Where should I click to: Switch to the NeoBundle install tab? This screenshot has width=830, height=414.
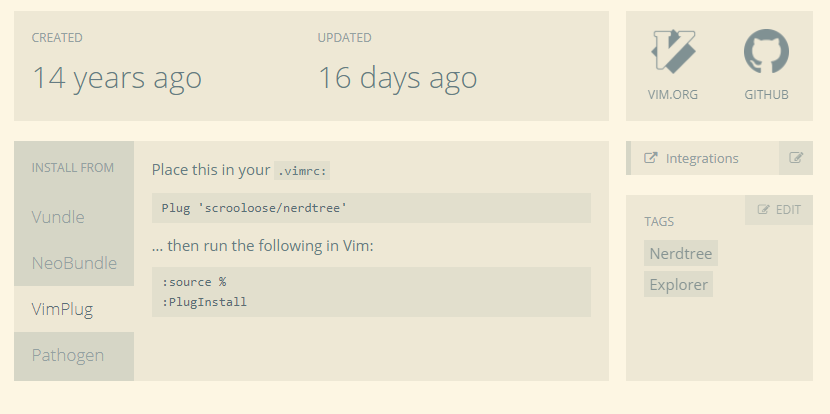click(x=74, y=263)
